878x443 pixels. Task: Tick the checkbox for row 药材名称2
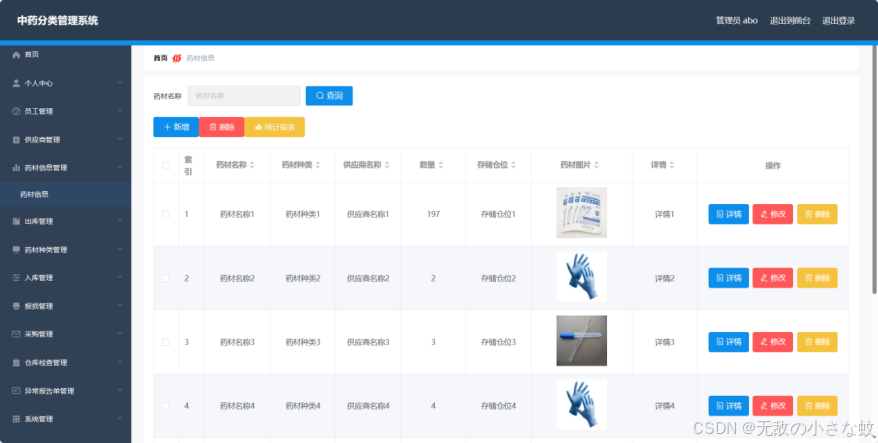coord(166,278)
